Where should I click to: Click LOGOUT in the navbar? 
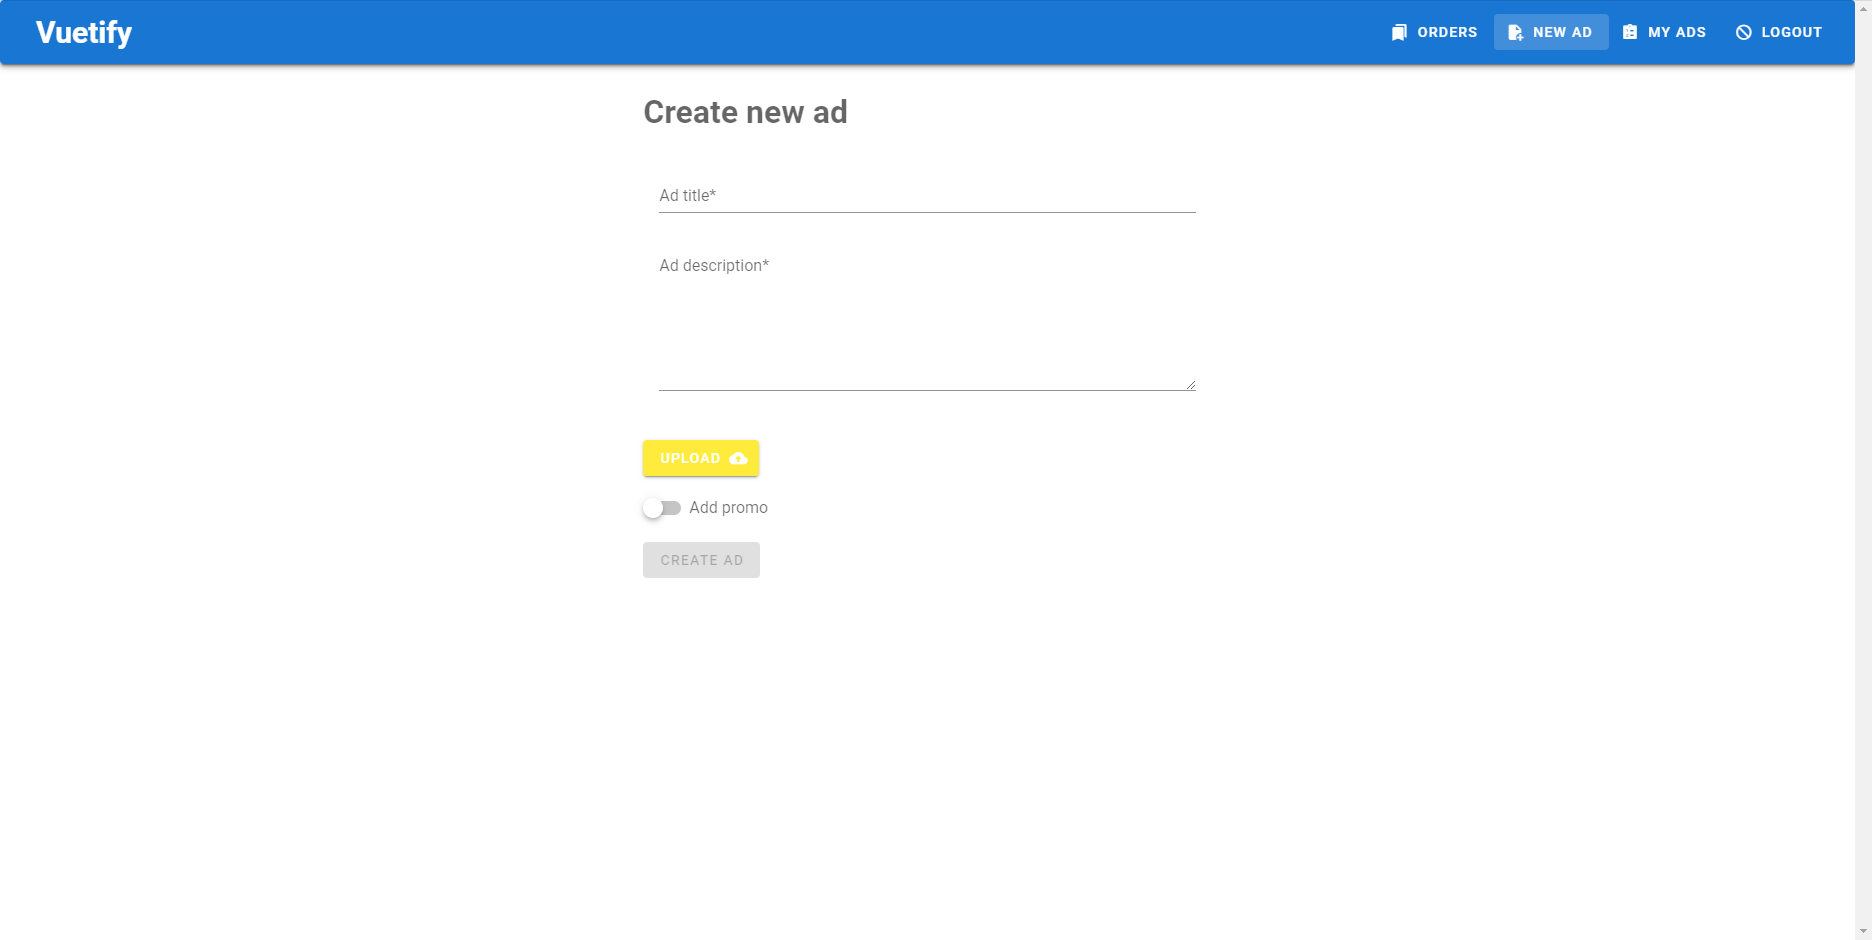(x=1779, y=32)
